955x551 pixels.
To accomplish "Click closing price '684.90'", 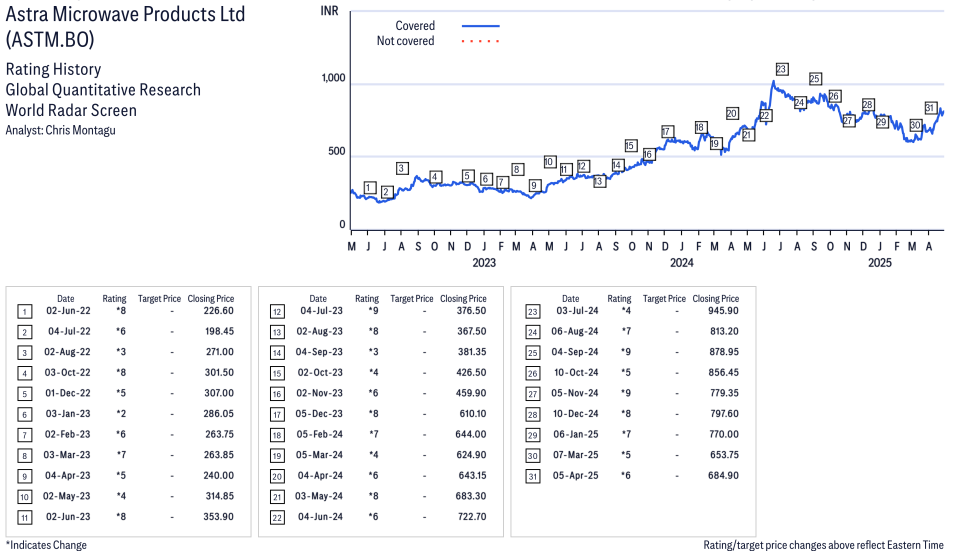I will [x=724, y=476].
